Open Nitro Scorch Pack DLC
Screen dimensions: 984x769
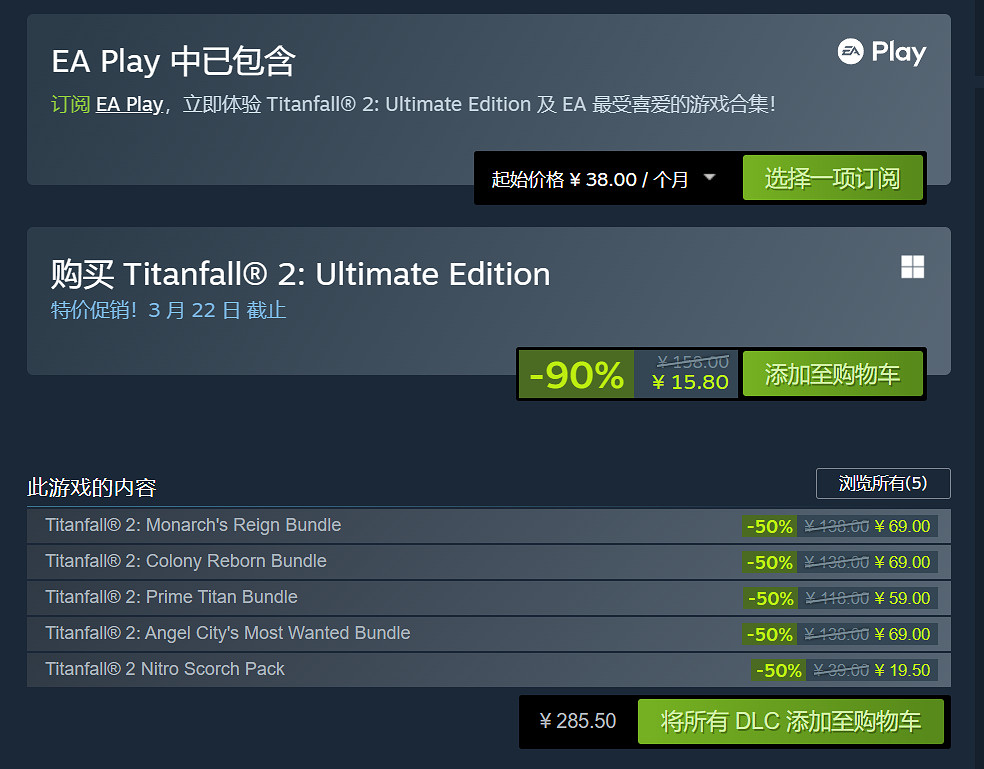(165, 669)
